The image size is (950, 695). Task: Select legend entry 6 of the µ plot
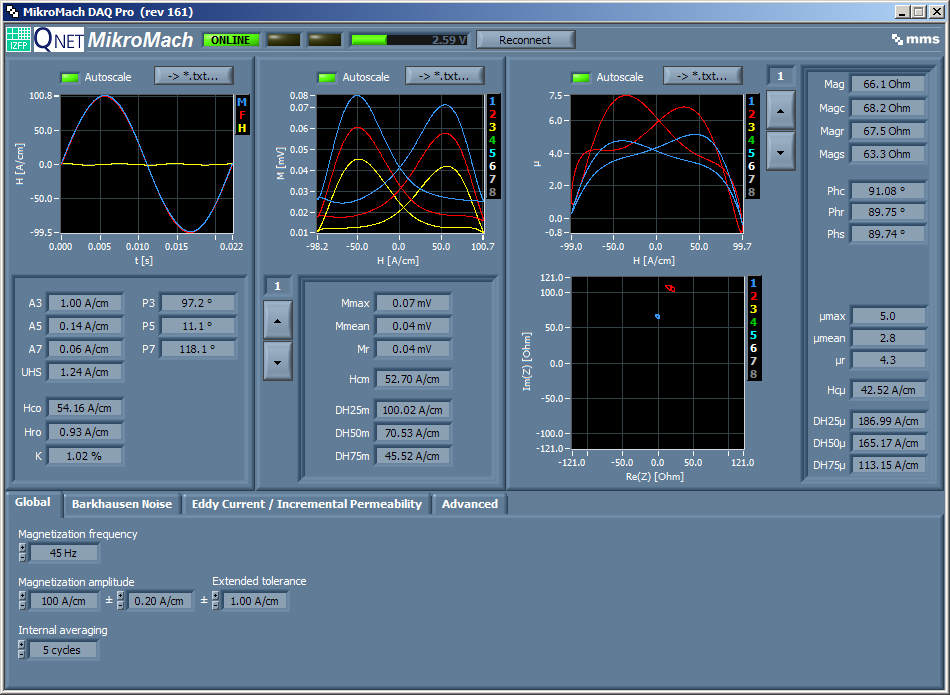click(751, 166)
